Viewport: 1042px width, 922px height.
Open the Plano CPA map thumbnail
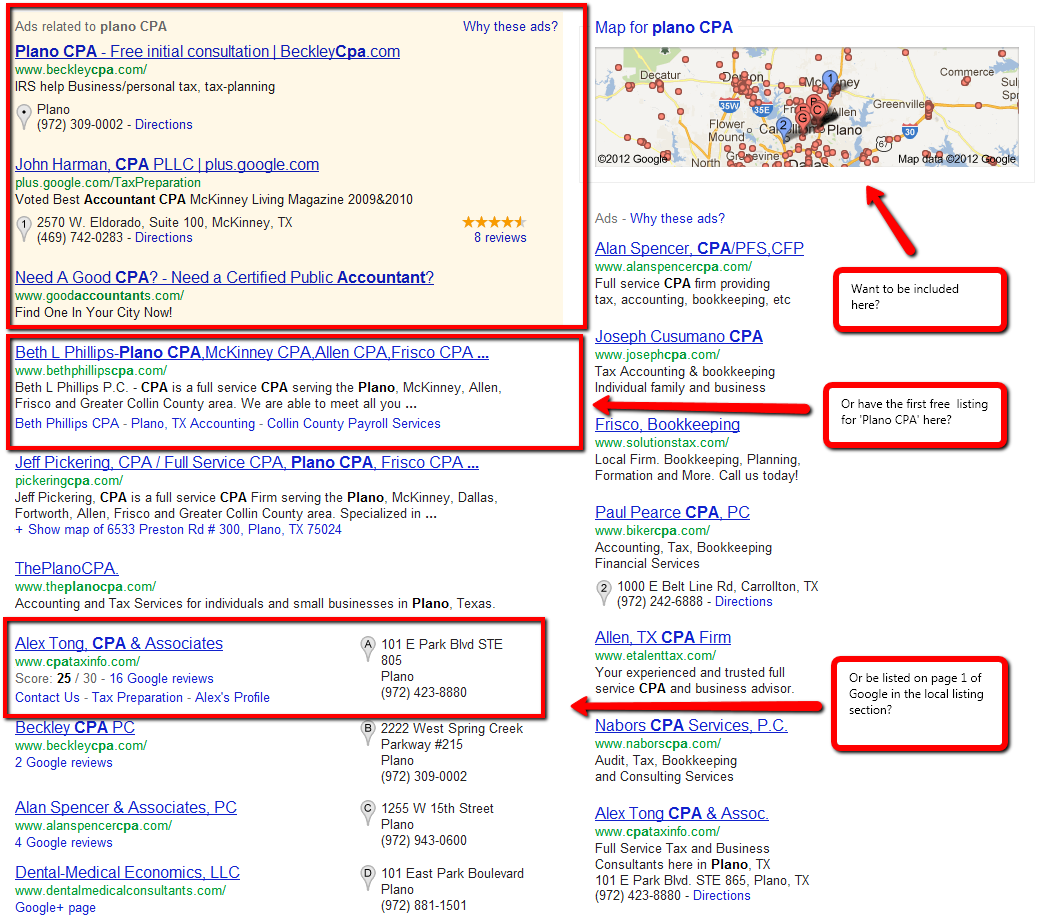(806, 107)
